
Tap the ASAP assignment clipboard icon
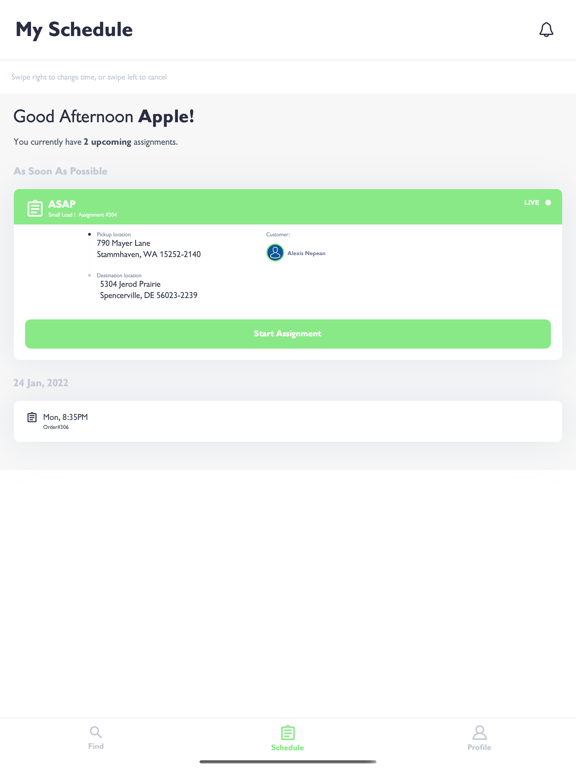click(x=35, y=208)
